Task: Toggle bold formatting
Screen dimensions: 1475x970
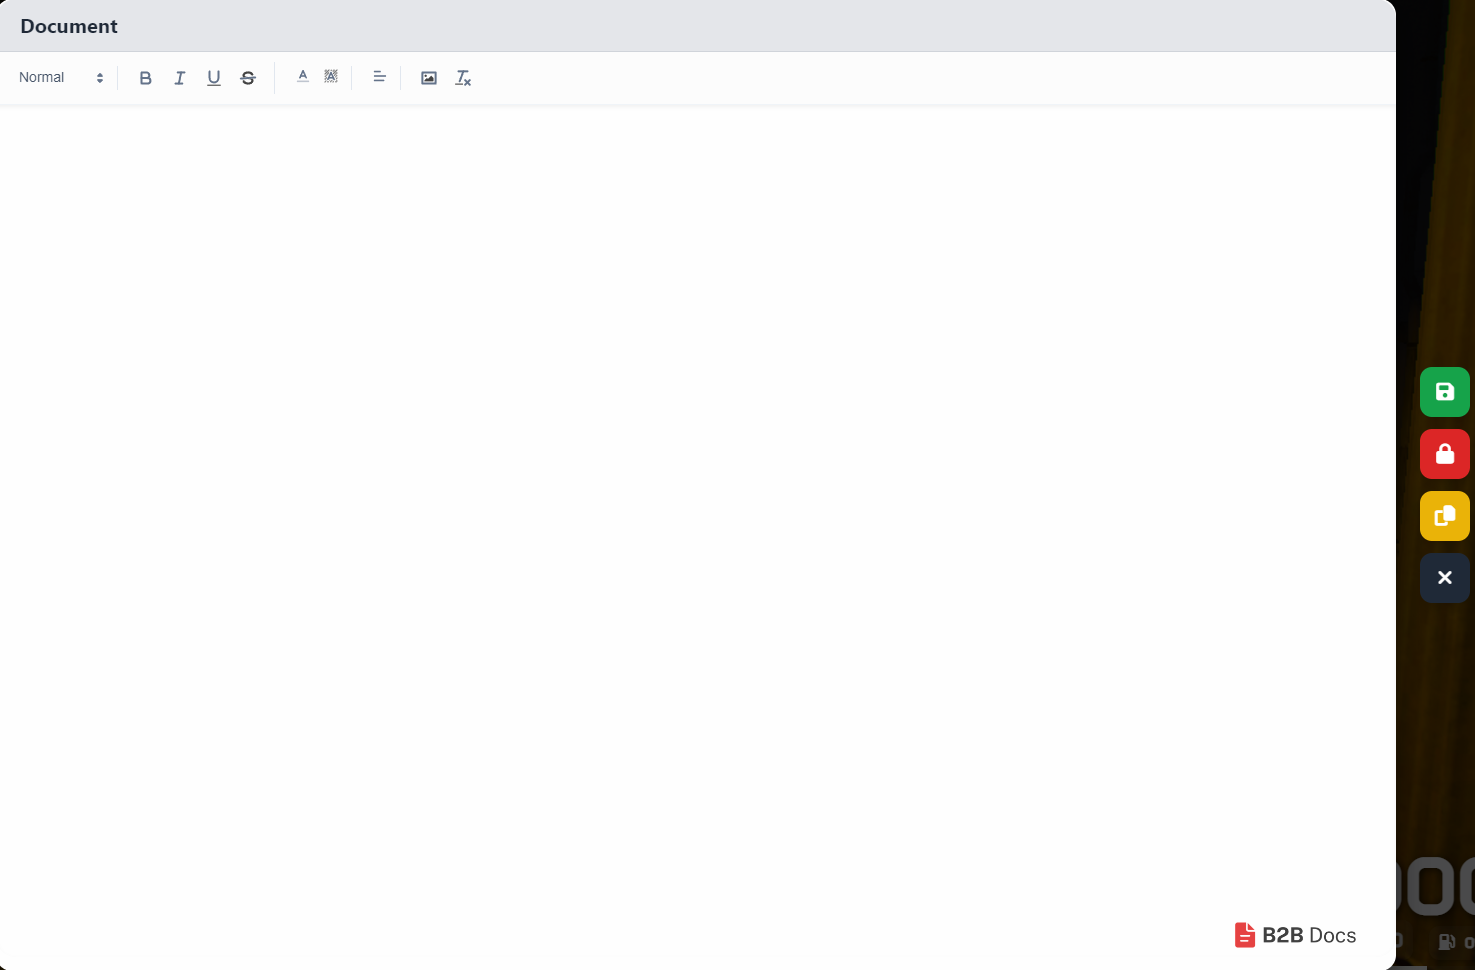Action: click(146, 78)
